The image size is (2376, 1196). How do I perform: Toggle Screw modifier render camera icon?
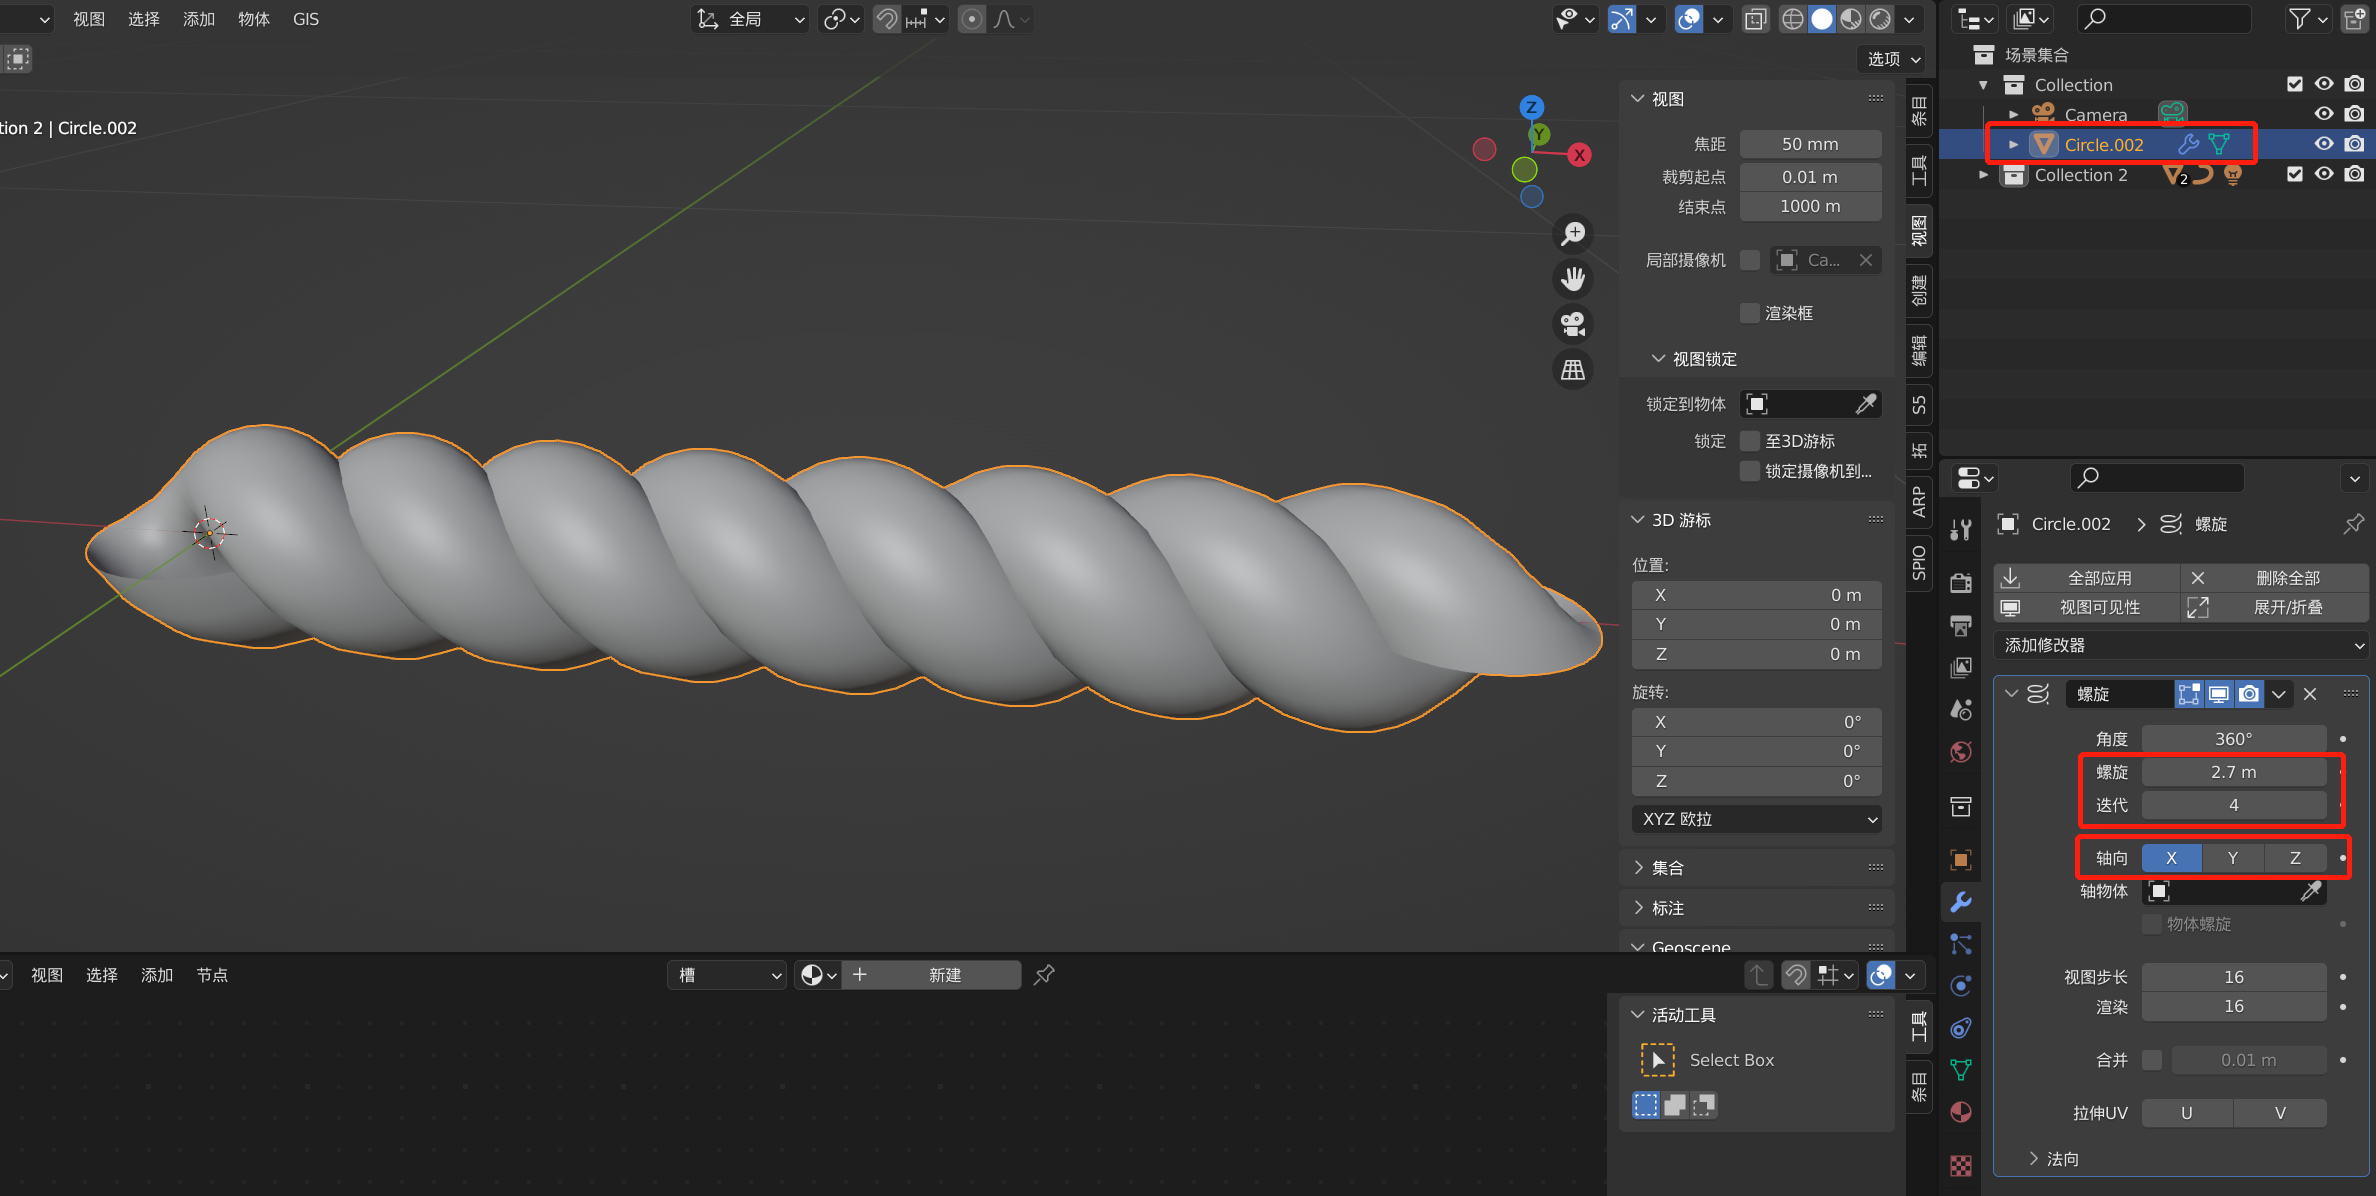coord(2249,694)
